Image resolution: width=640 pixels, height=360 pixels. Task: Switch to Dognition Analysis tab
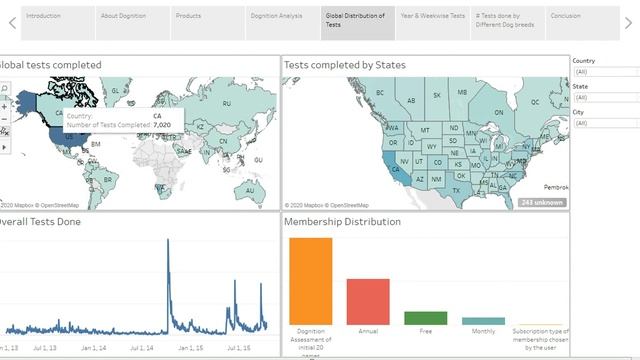[x=283, y=23]
